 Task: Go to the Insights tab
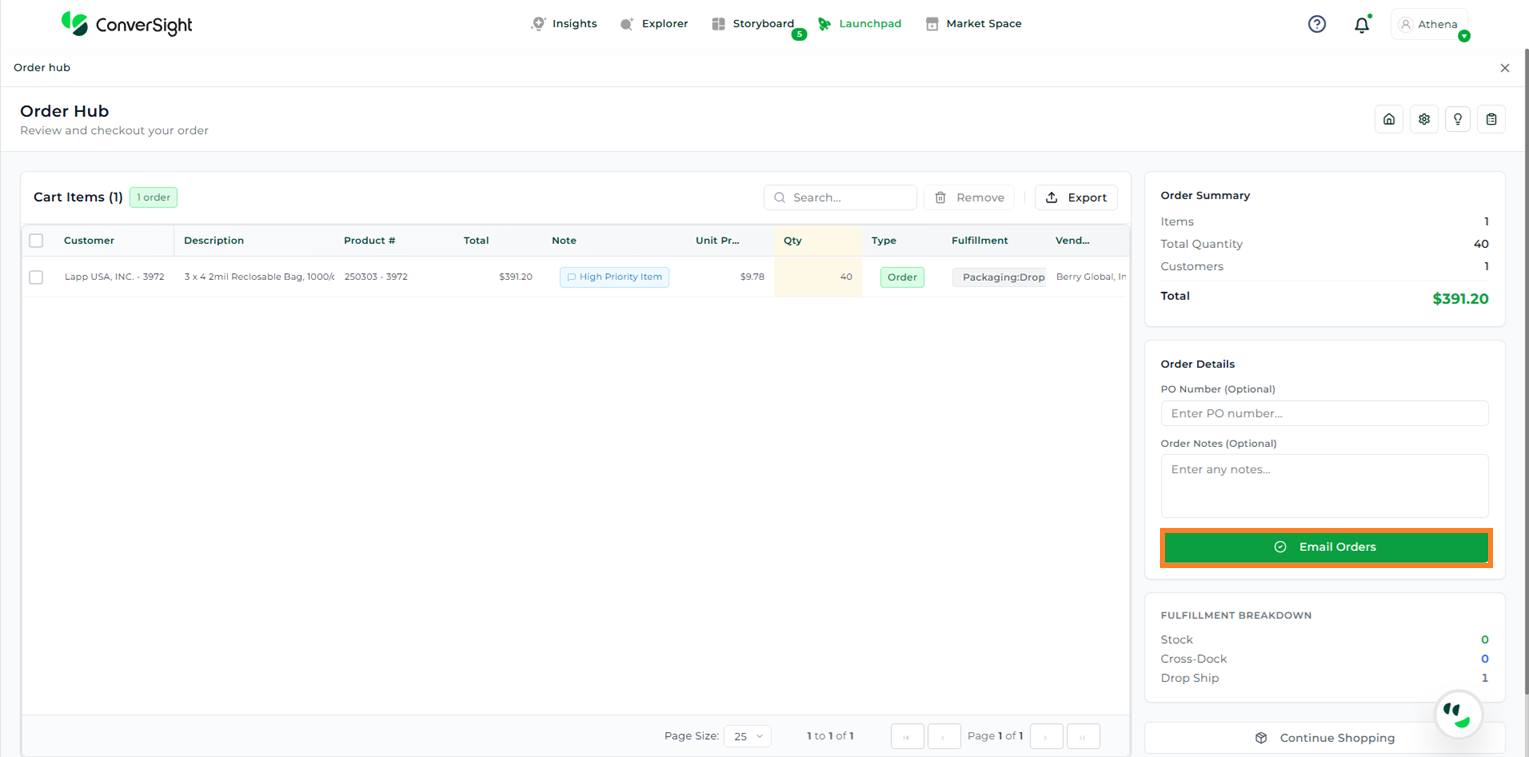[x=564, y=24]
